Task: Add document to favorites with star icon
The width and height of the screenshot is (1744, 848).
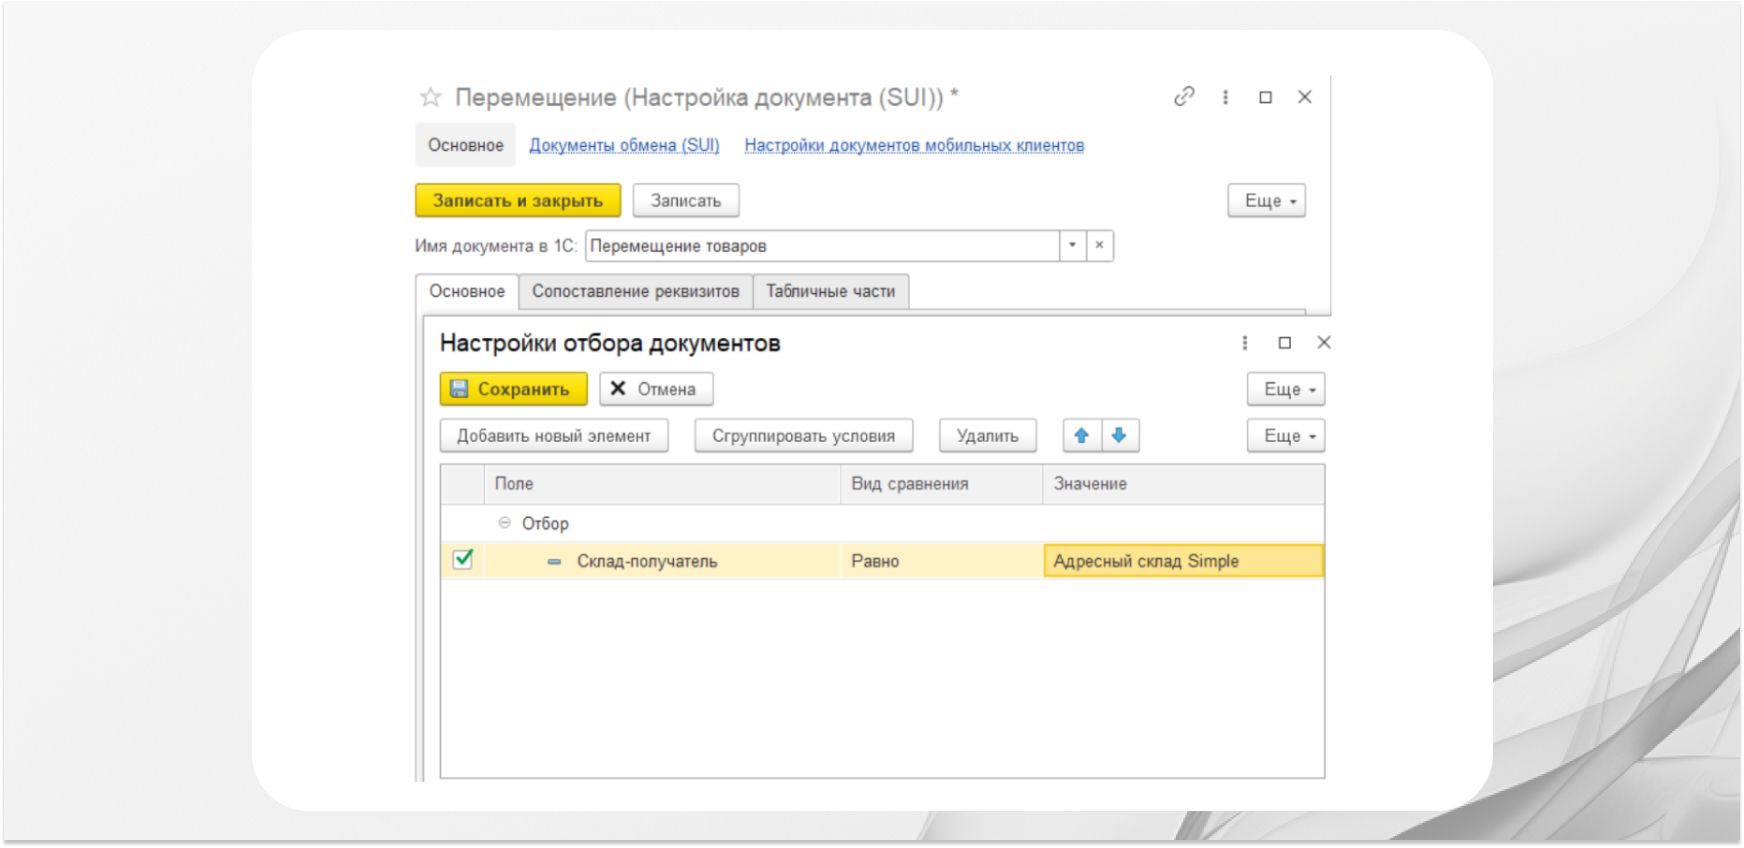Action: point(430,97)
